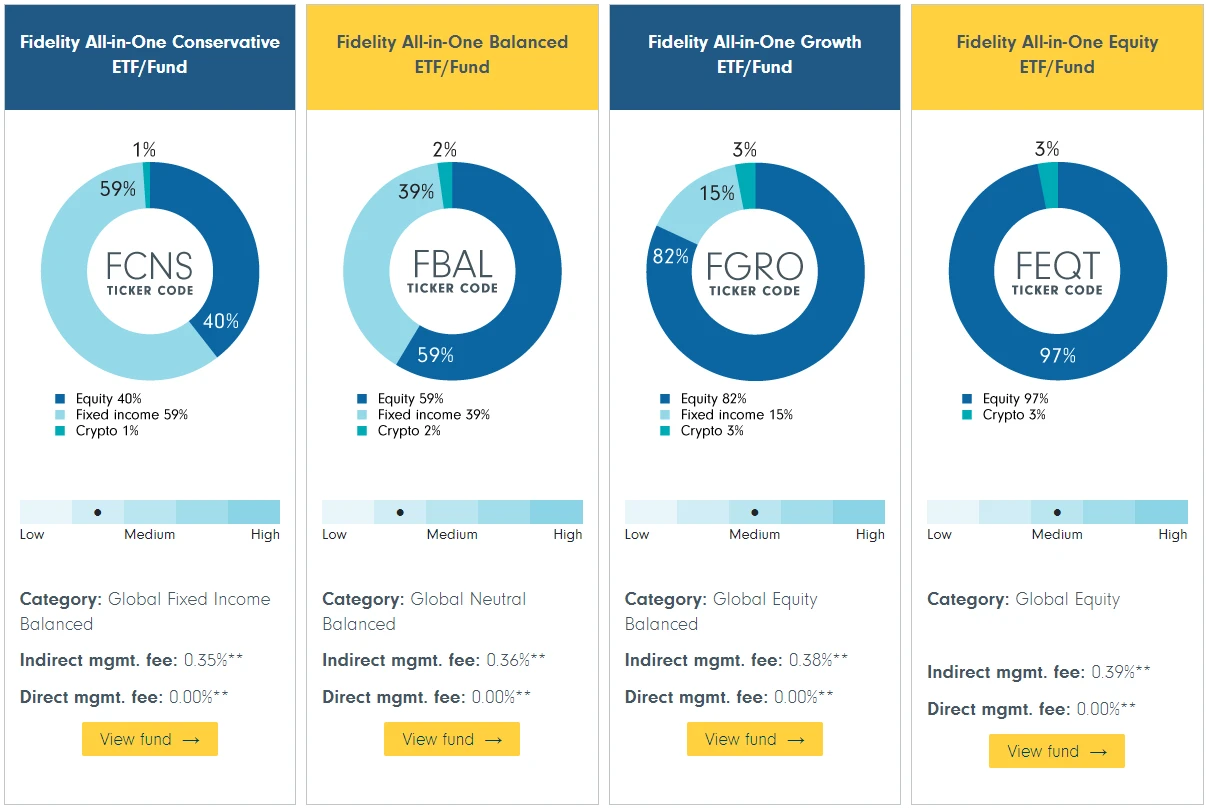
Task: Open the Fidelity All-in-One Balanced header
Action: (452, 55)
